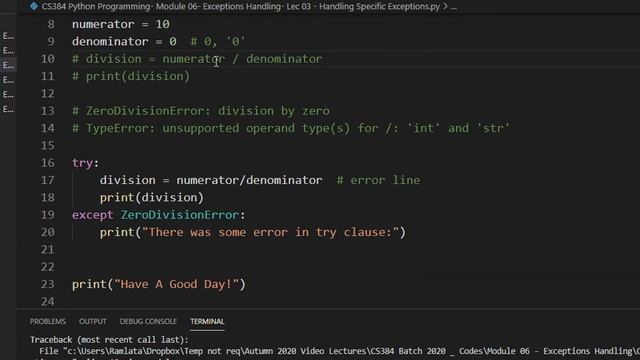Click the comment "# 0, '0'"
The width and height of the screenshot is (640, 360).
pyautogui.click(x=218, y=42)
